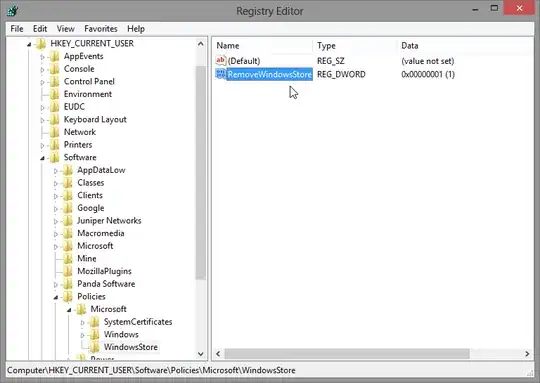The height and width of the screenshot is (383, 540).
Task: Click the values pane scroll left arrow
Action: 218,354
